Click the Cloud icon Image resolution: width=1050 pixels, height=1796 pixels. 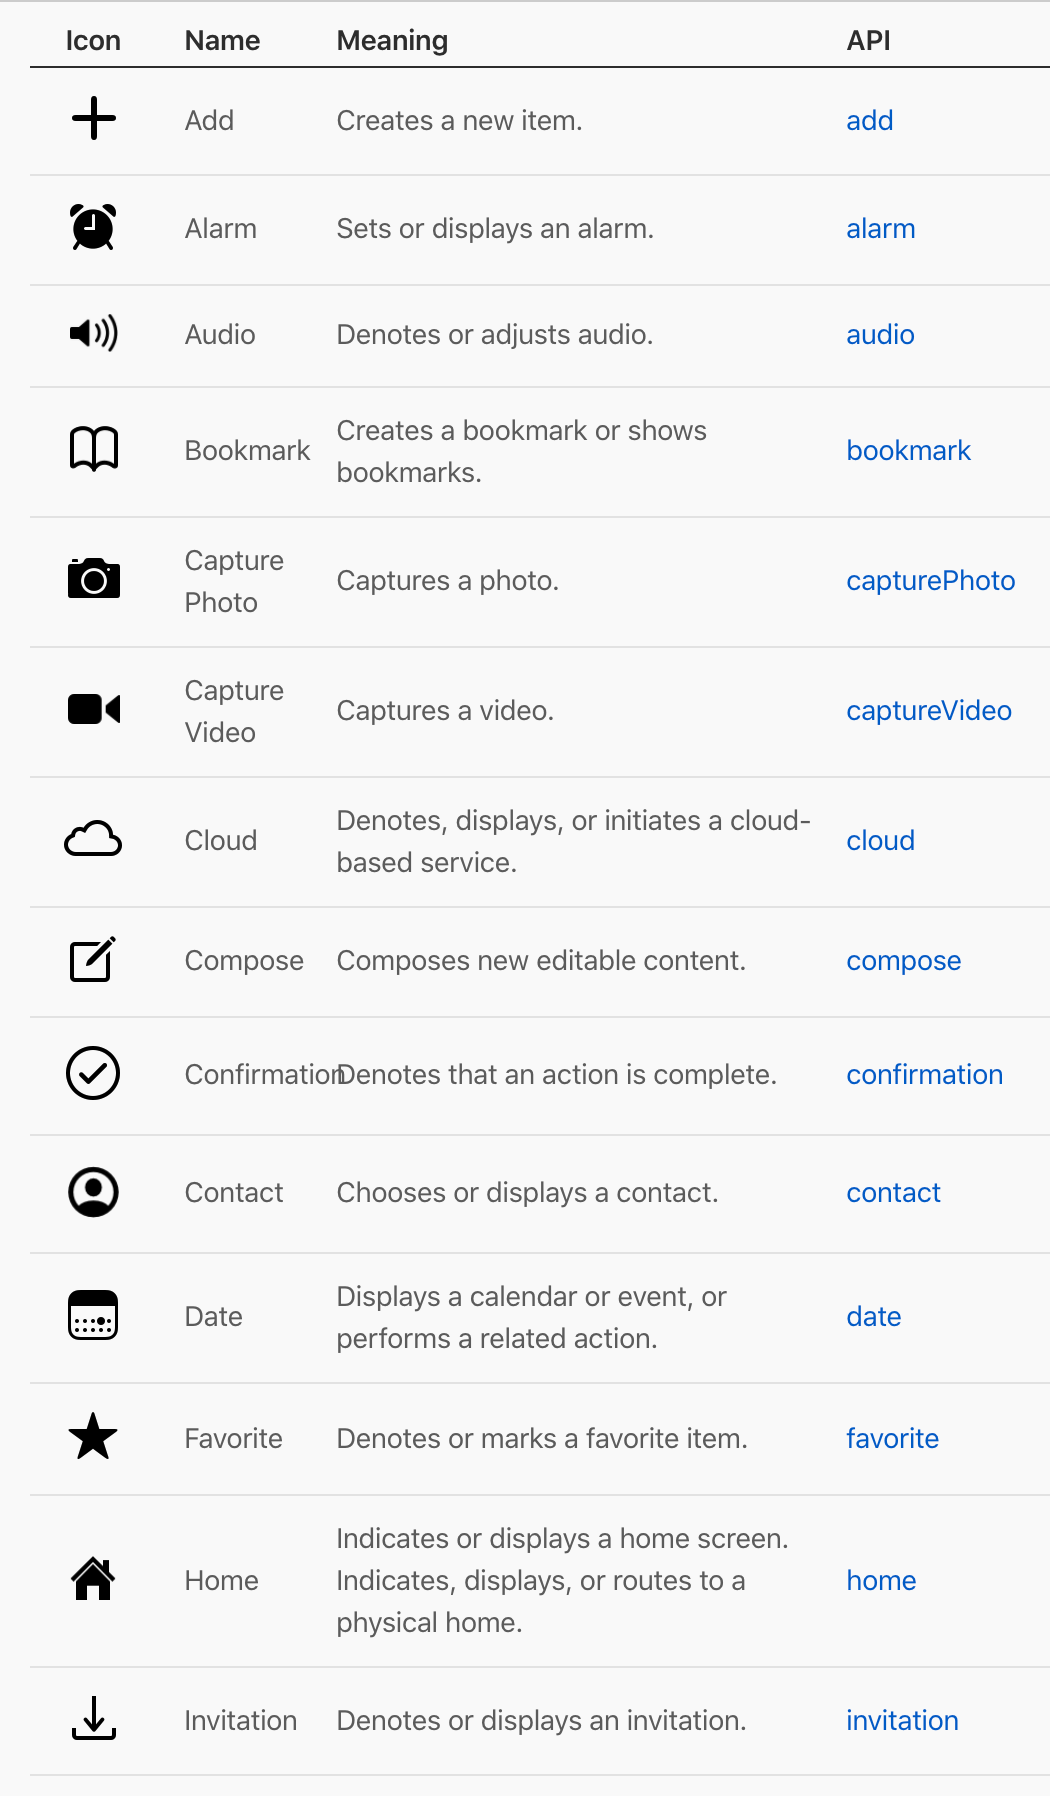tap(93, 839)
